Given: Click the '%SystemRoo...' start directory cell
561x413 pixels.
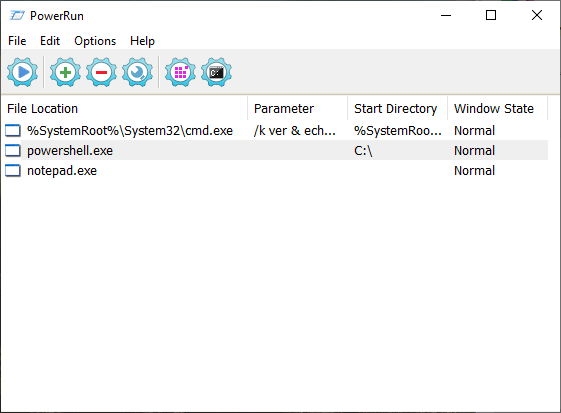Looking at the screenshot, I should pyautogui.click(x=398, y=131).
